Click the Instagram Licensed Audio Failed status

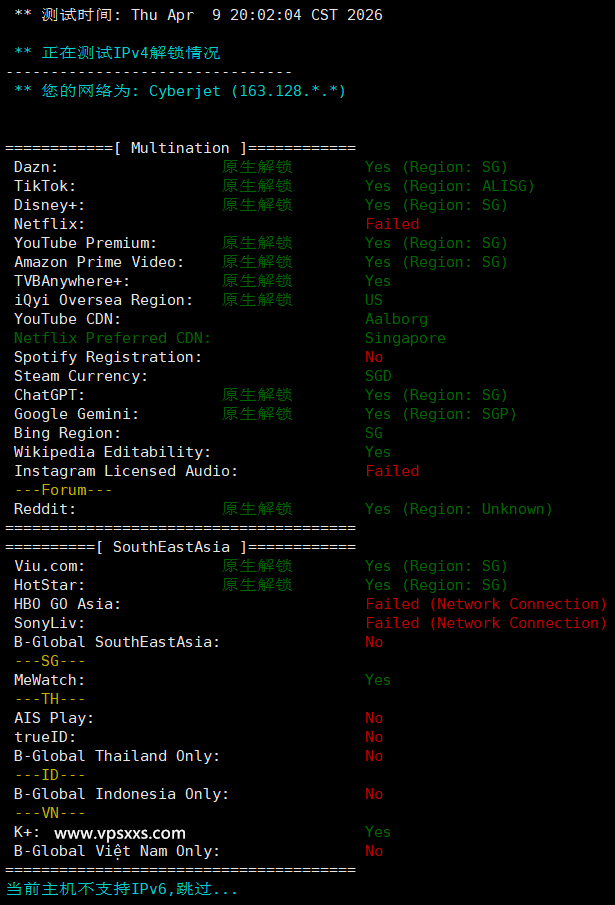click(x=392, y=471)
